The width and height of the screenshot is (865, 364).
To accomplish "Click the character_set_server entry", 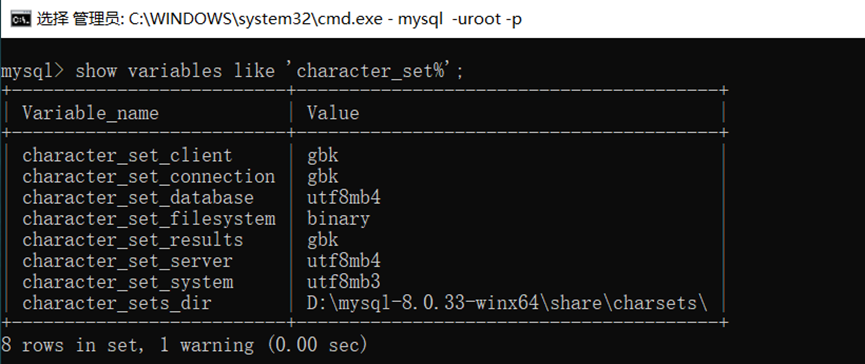I will (x=127, y=261).
